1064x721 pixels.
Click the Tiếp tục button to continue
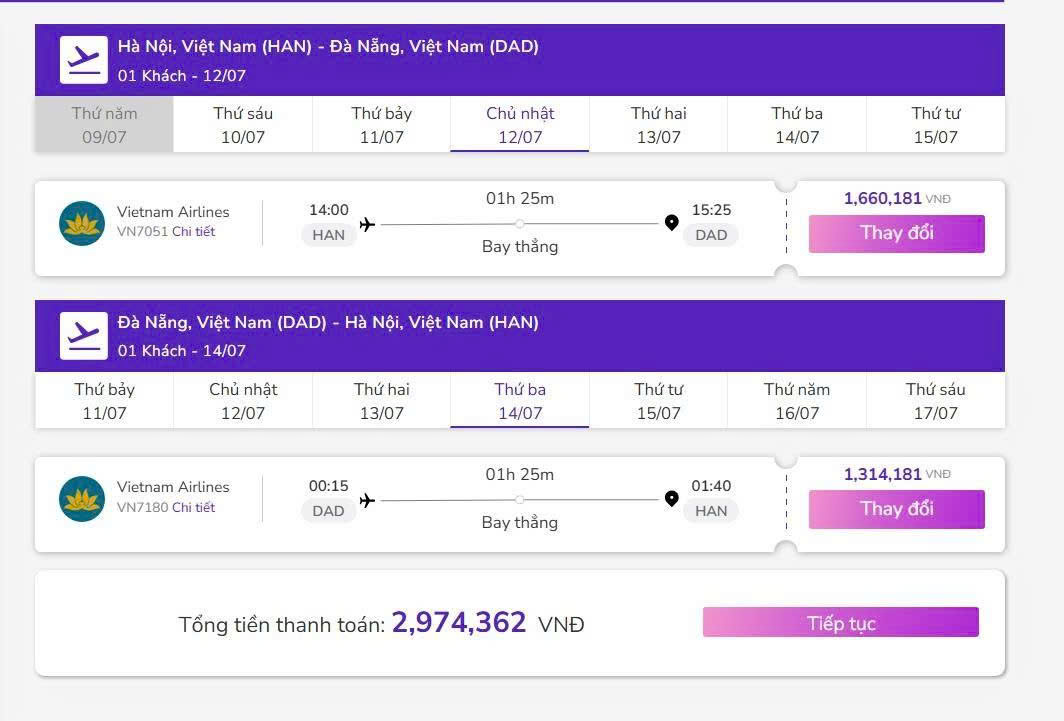pyautogui.click(x=841, y=622)
